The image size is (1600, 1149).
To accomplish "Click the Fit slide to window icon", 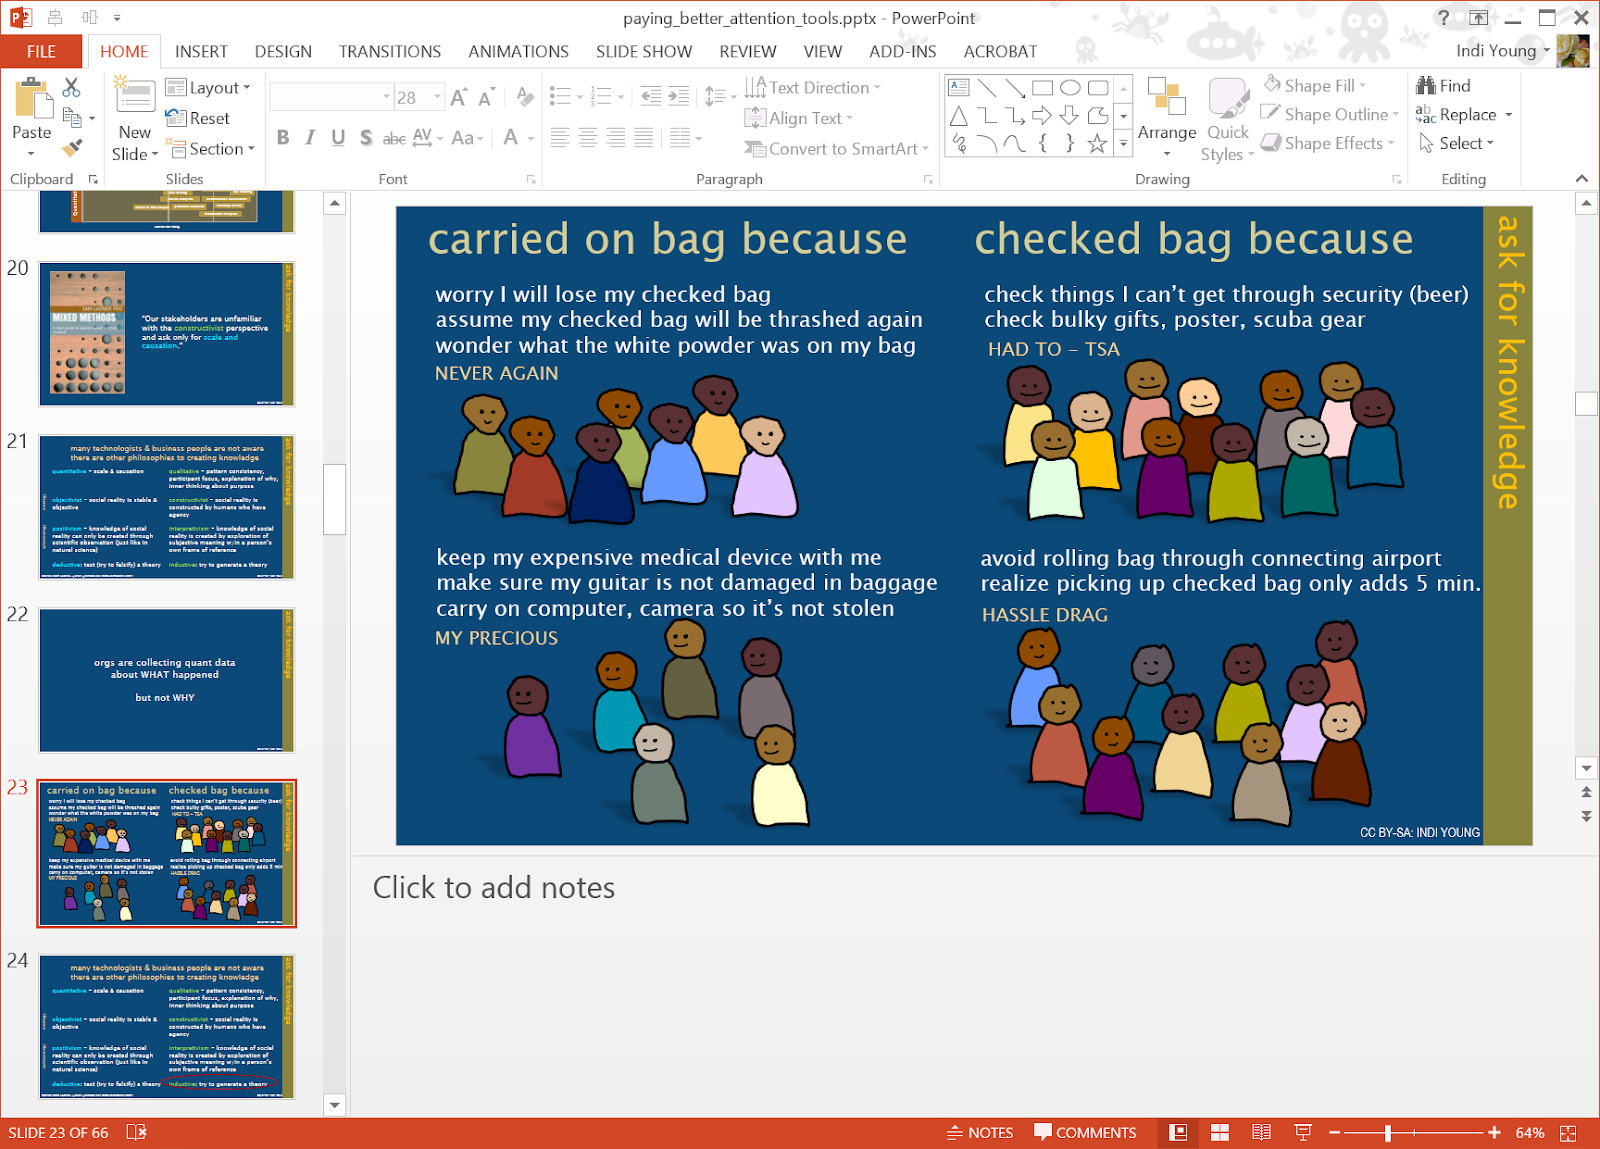I will coord(1567,1132).
